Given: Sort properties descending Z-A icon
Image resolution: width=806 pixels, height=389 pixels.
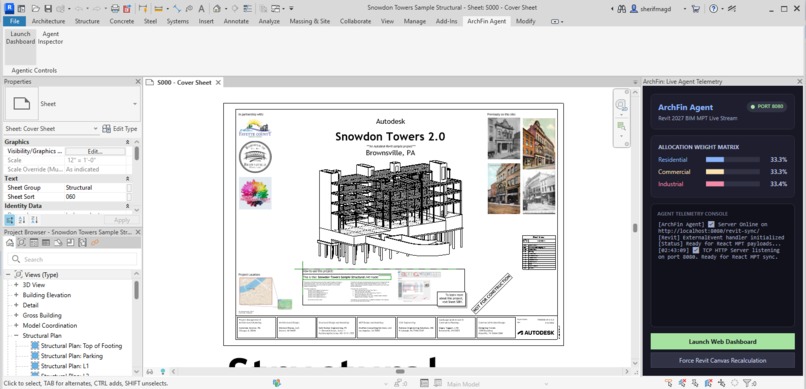Looking at the screenshot, I should click(34, 220).
